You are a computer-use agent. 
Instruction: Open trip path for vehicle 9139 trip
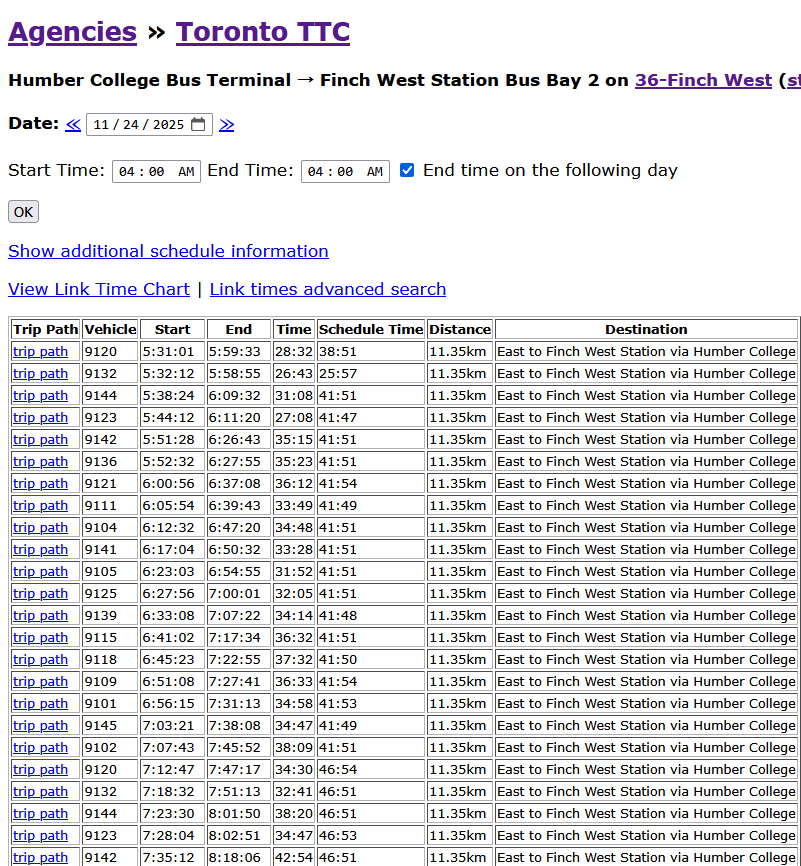(x=40, y=616)
